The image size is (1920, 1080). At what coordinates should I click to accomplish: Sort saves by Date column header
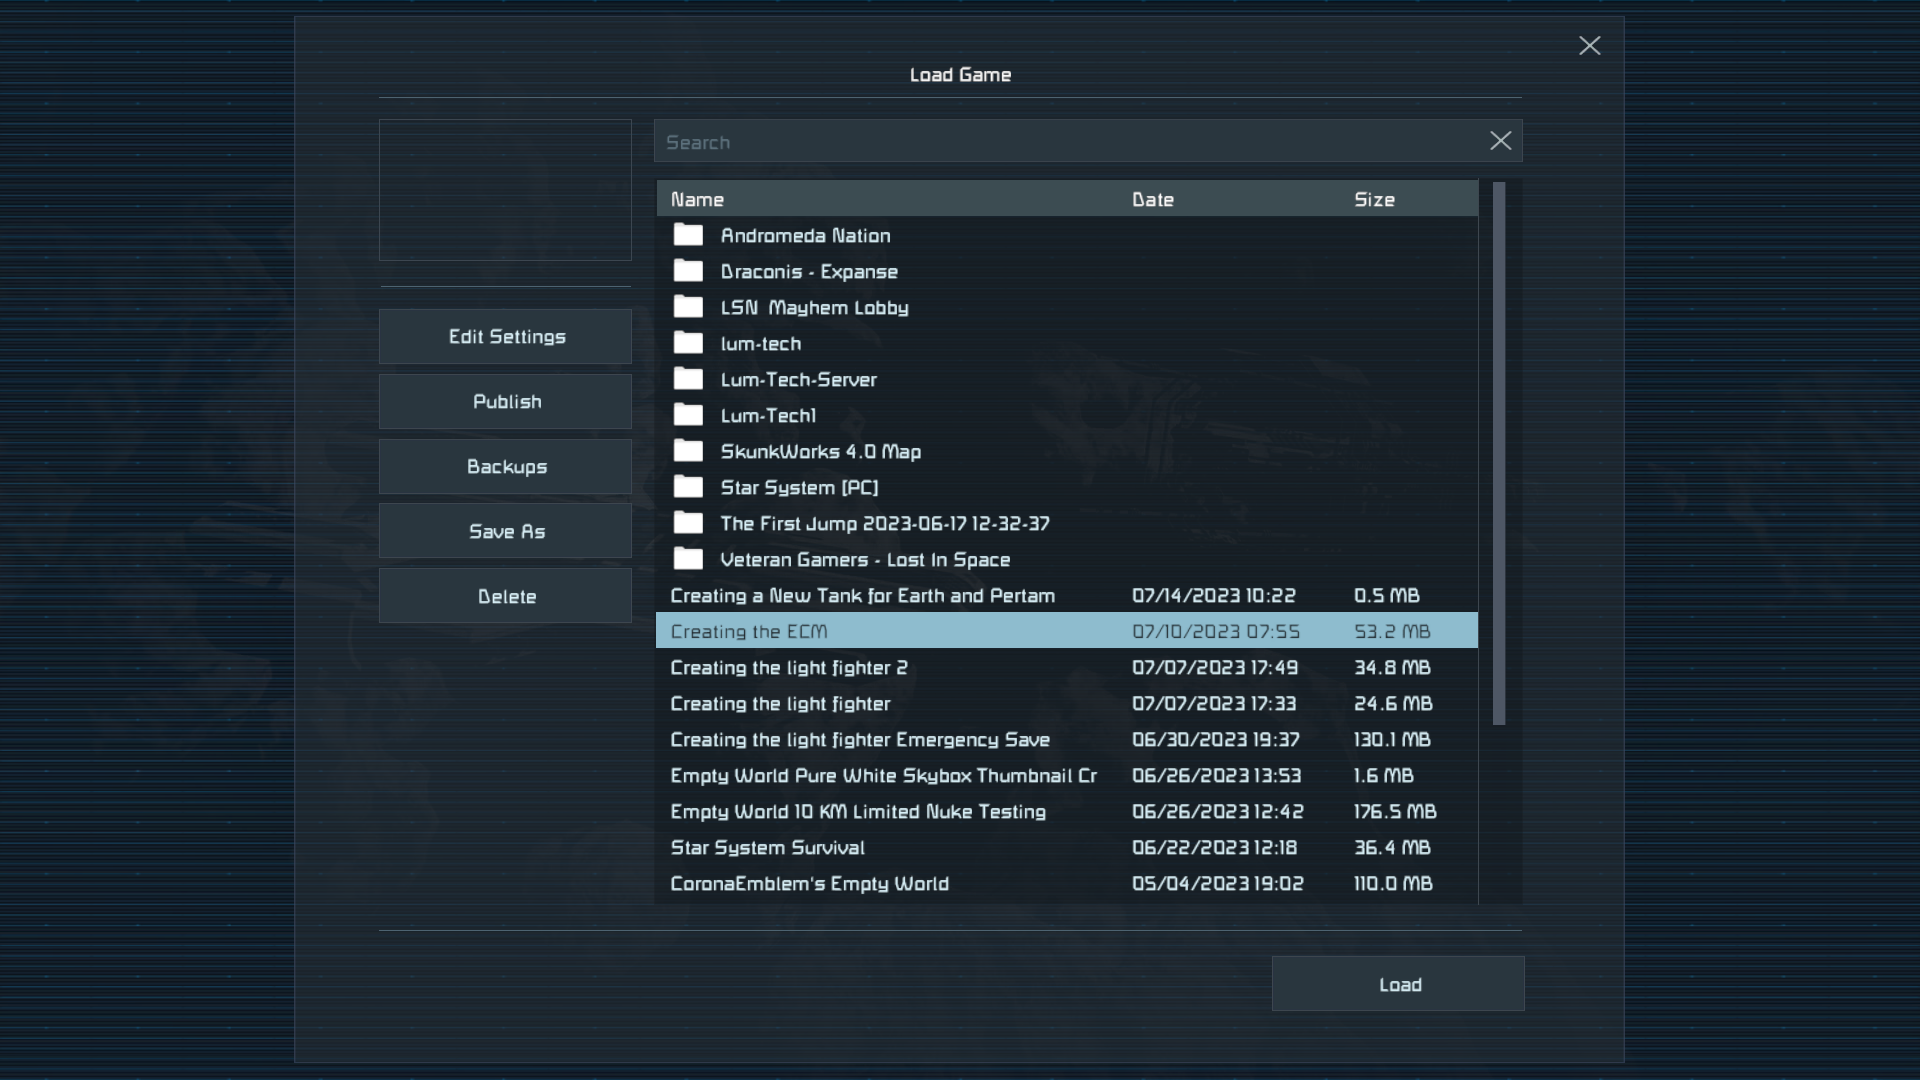click(x=1152, y=199)
